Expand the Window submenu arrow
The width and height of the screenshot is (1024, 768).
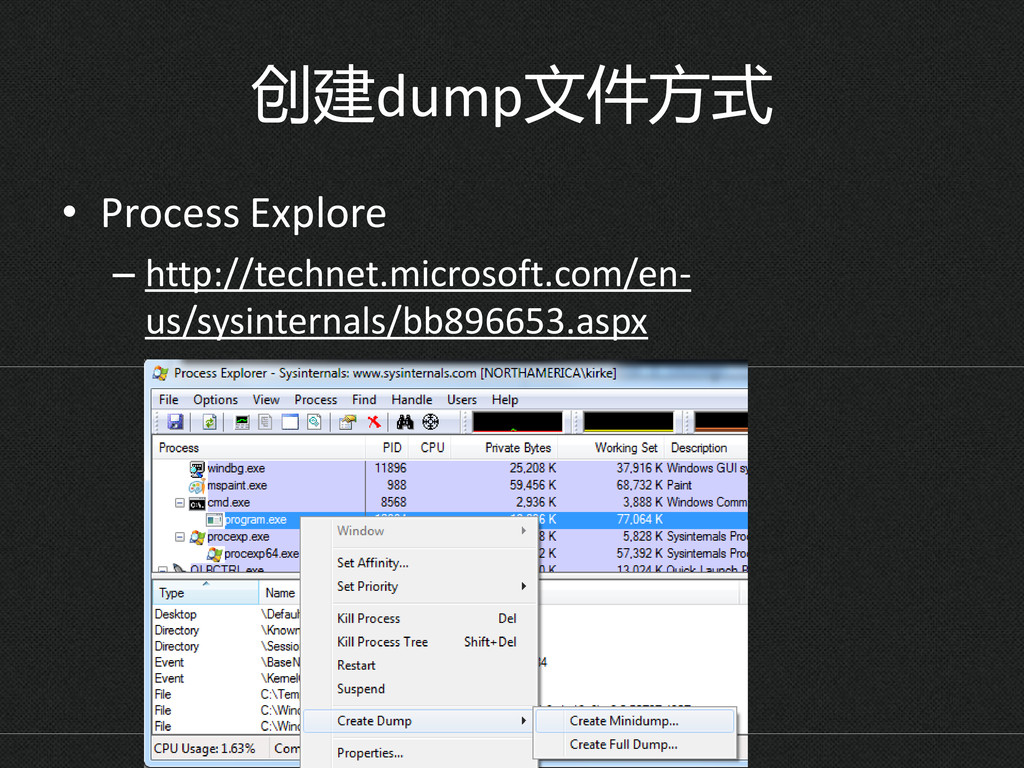click(x=524, y=531)
